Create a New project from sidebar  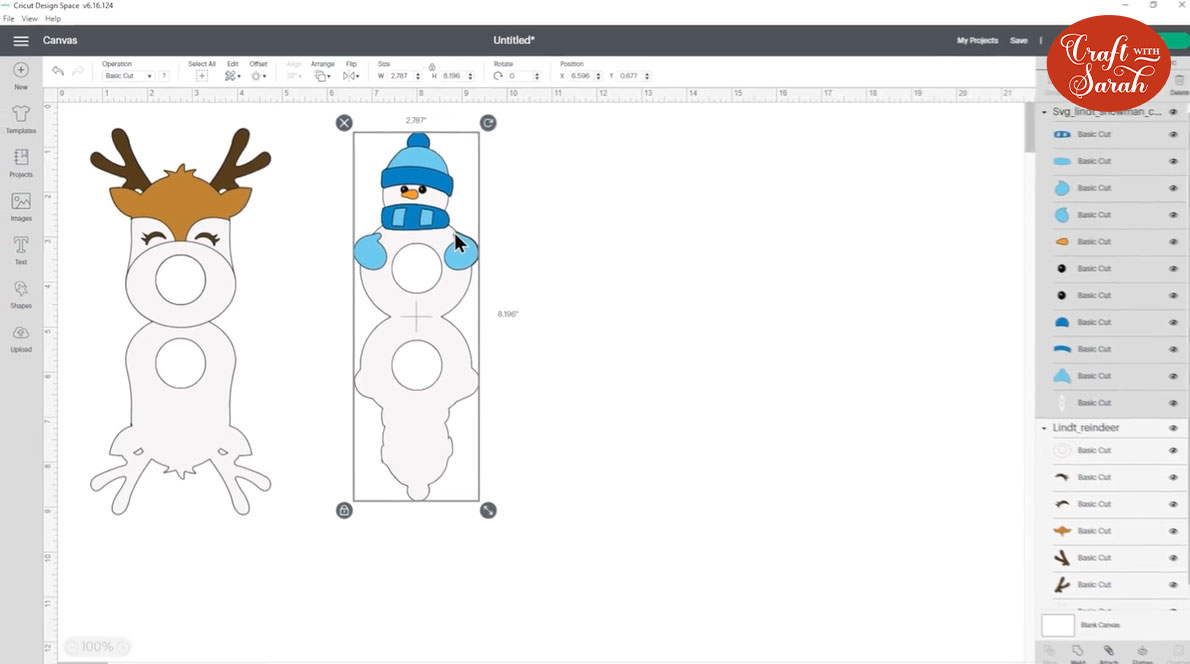(20, 75)
